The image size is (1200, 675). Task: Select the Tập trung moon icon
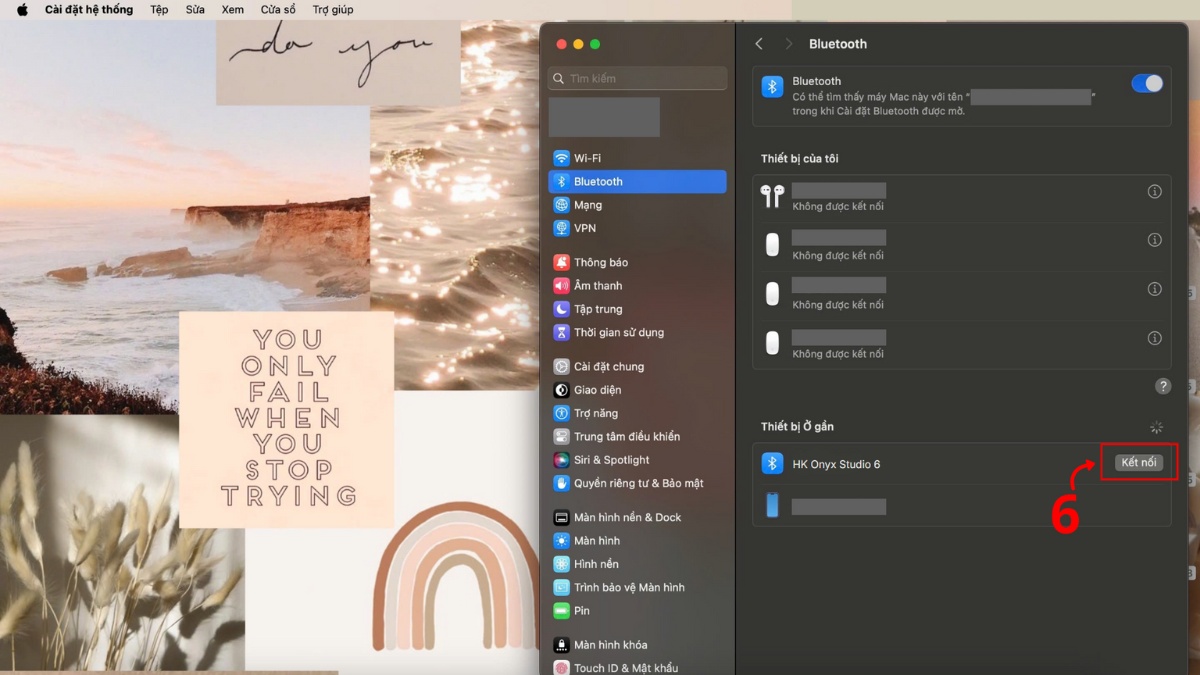tap(562, 308)
